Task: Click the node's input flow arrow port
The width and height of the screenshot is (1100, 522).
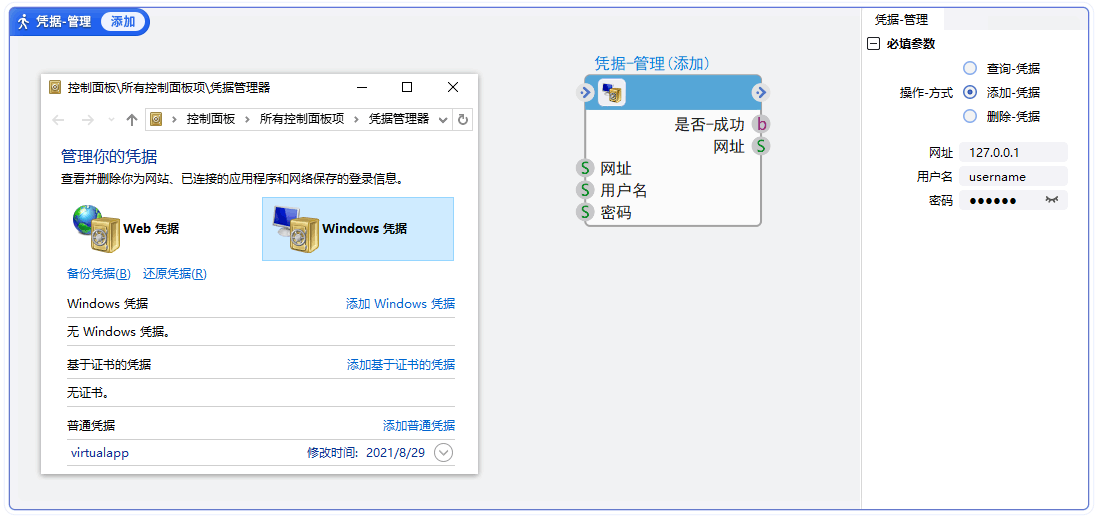Action: (x=586, y=93)
